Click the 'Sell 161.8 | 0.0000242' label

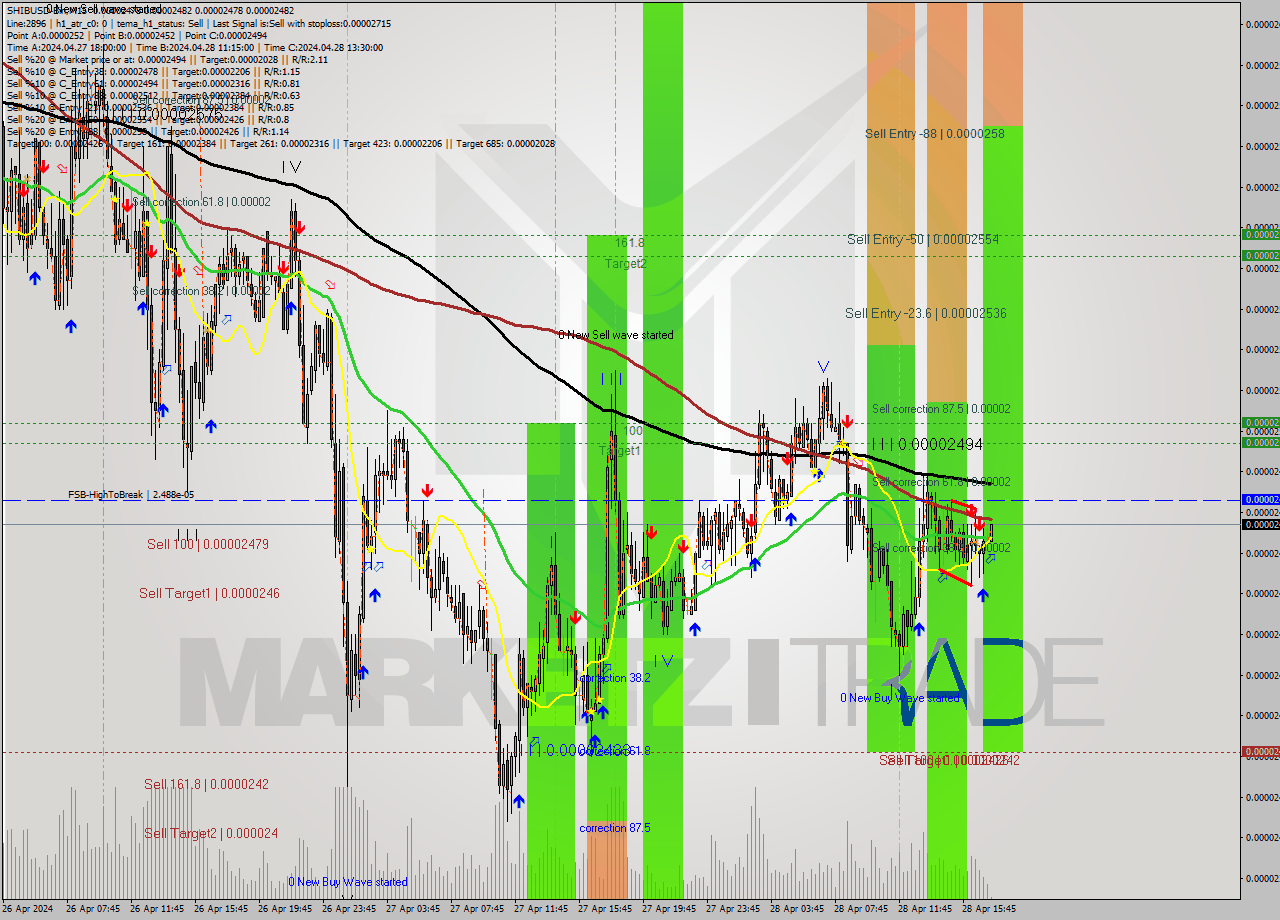click(x=206, y=784)
